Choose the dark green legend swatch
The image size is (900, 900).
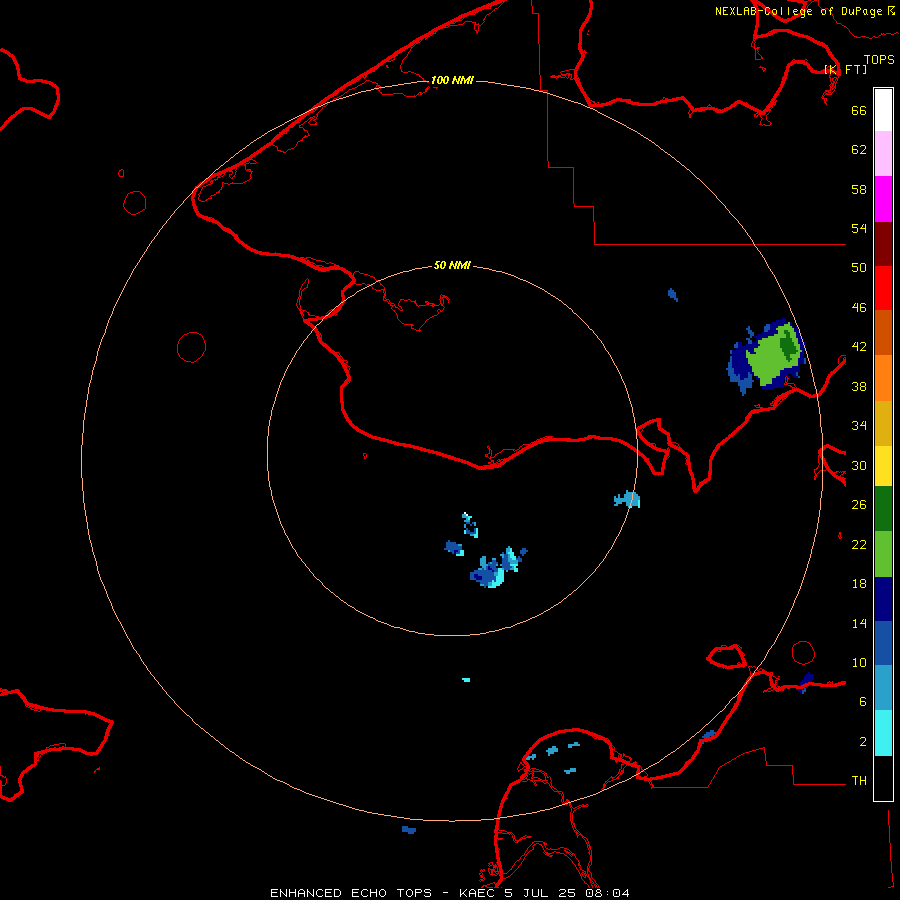(883, 509)
